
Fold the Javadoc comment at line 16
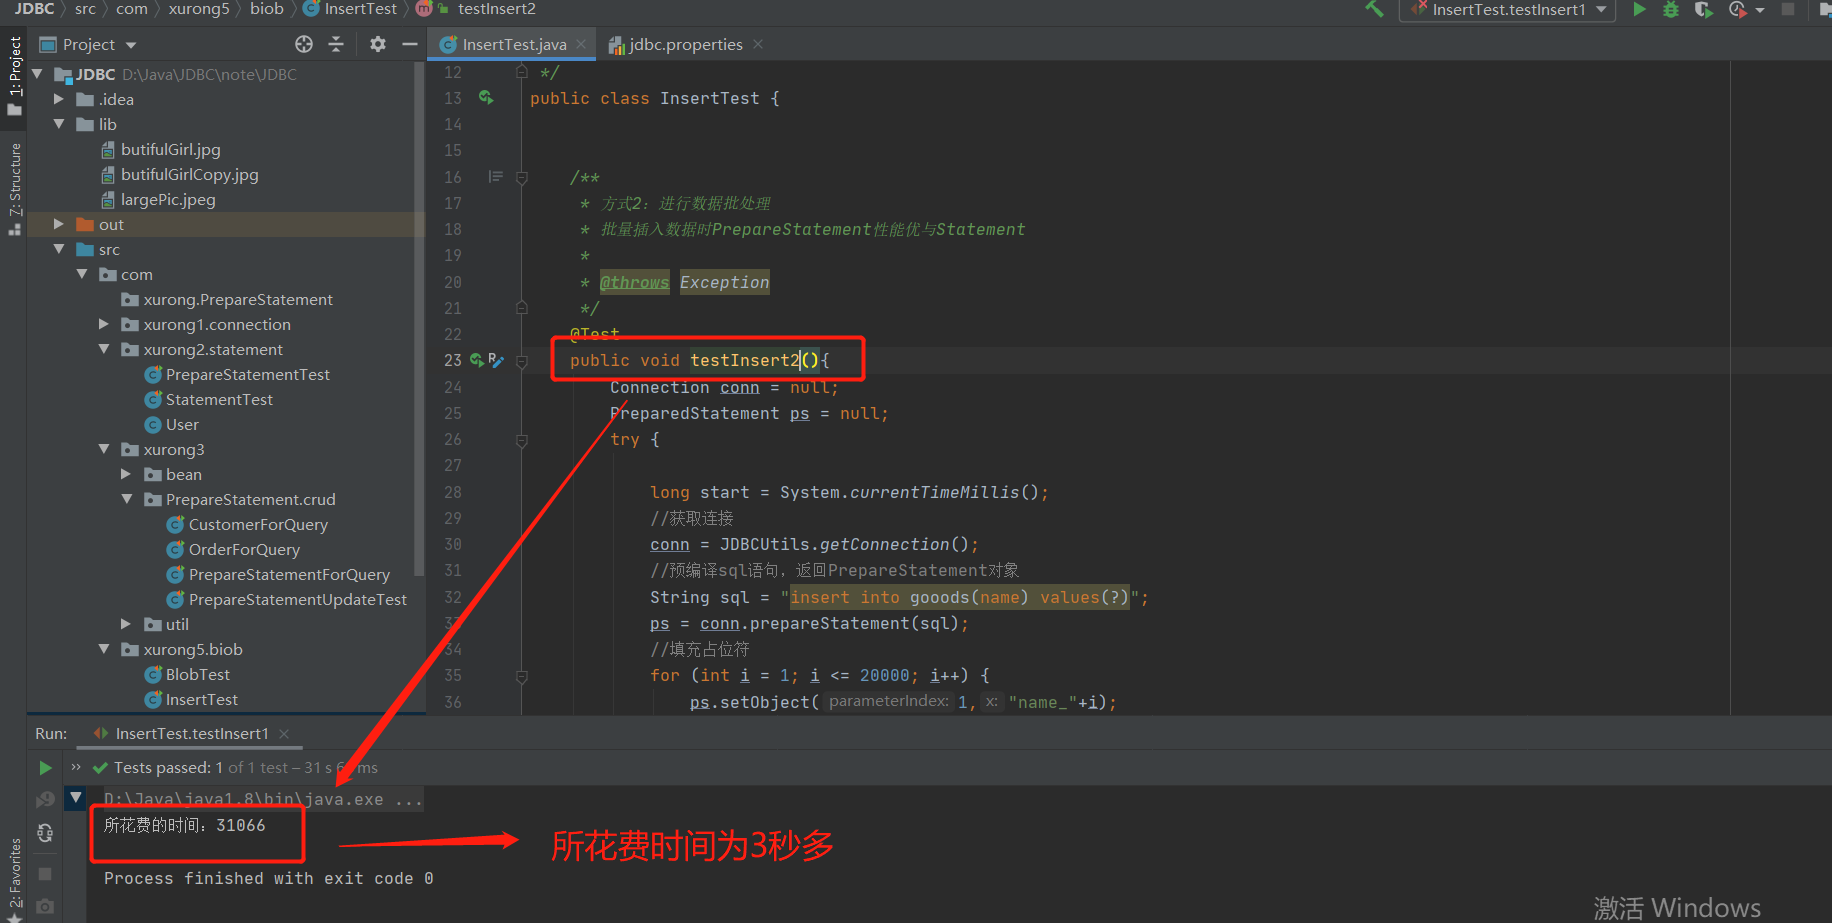pyautogui.click(x=521, y=178)
